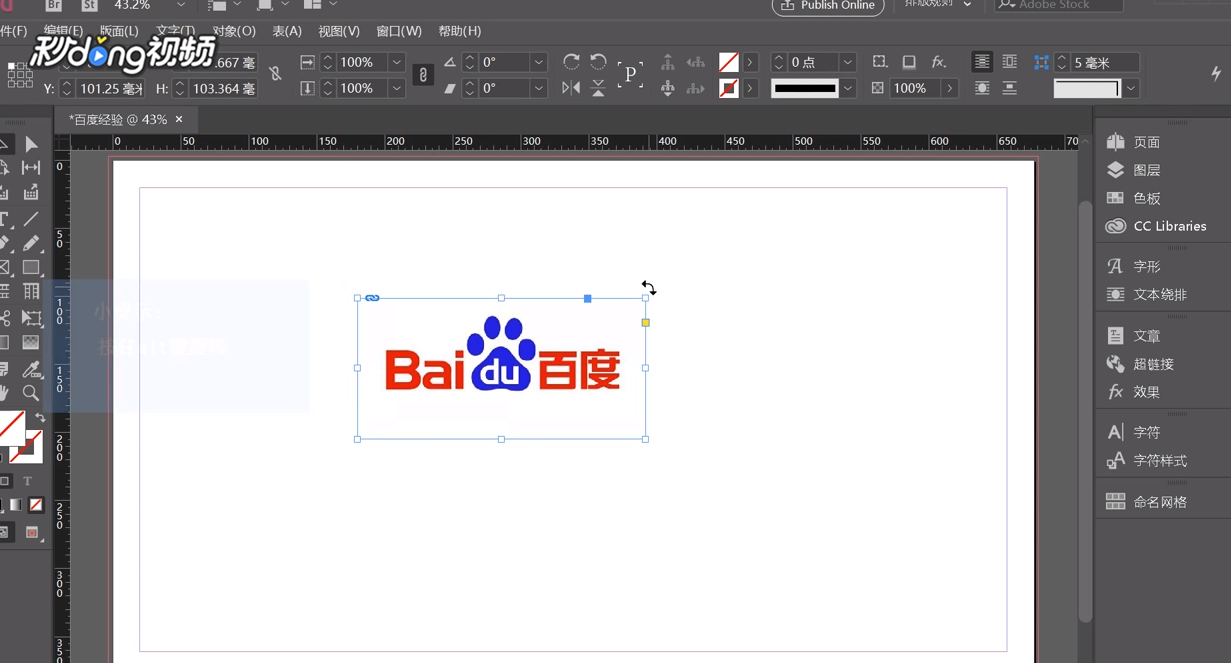Screen dimensions: 1231x663
Task: Select the Eyedropper tool
Action: click(x=31, y=370)
